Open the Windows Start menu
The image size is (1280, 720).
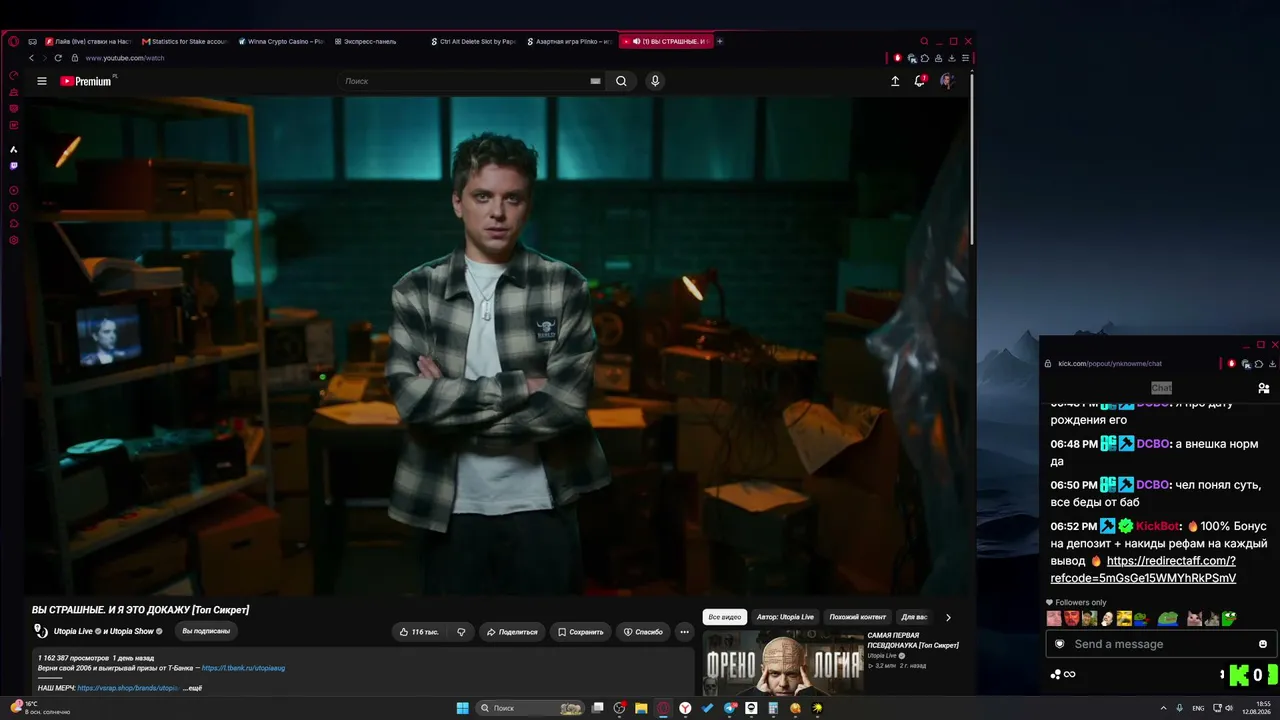pyautogui.click(x=463, y=708)
